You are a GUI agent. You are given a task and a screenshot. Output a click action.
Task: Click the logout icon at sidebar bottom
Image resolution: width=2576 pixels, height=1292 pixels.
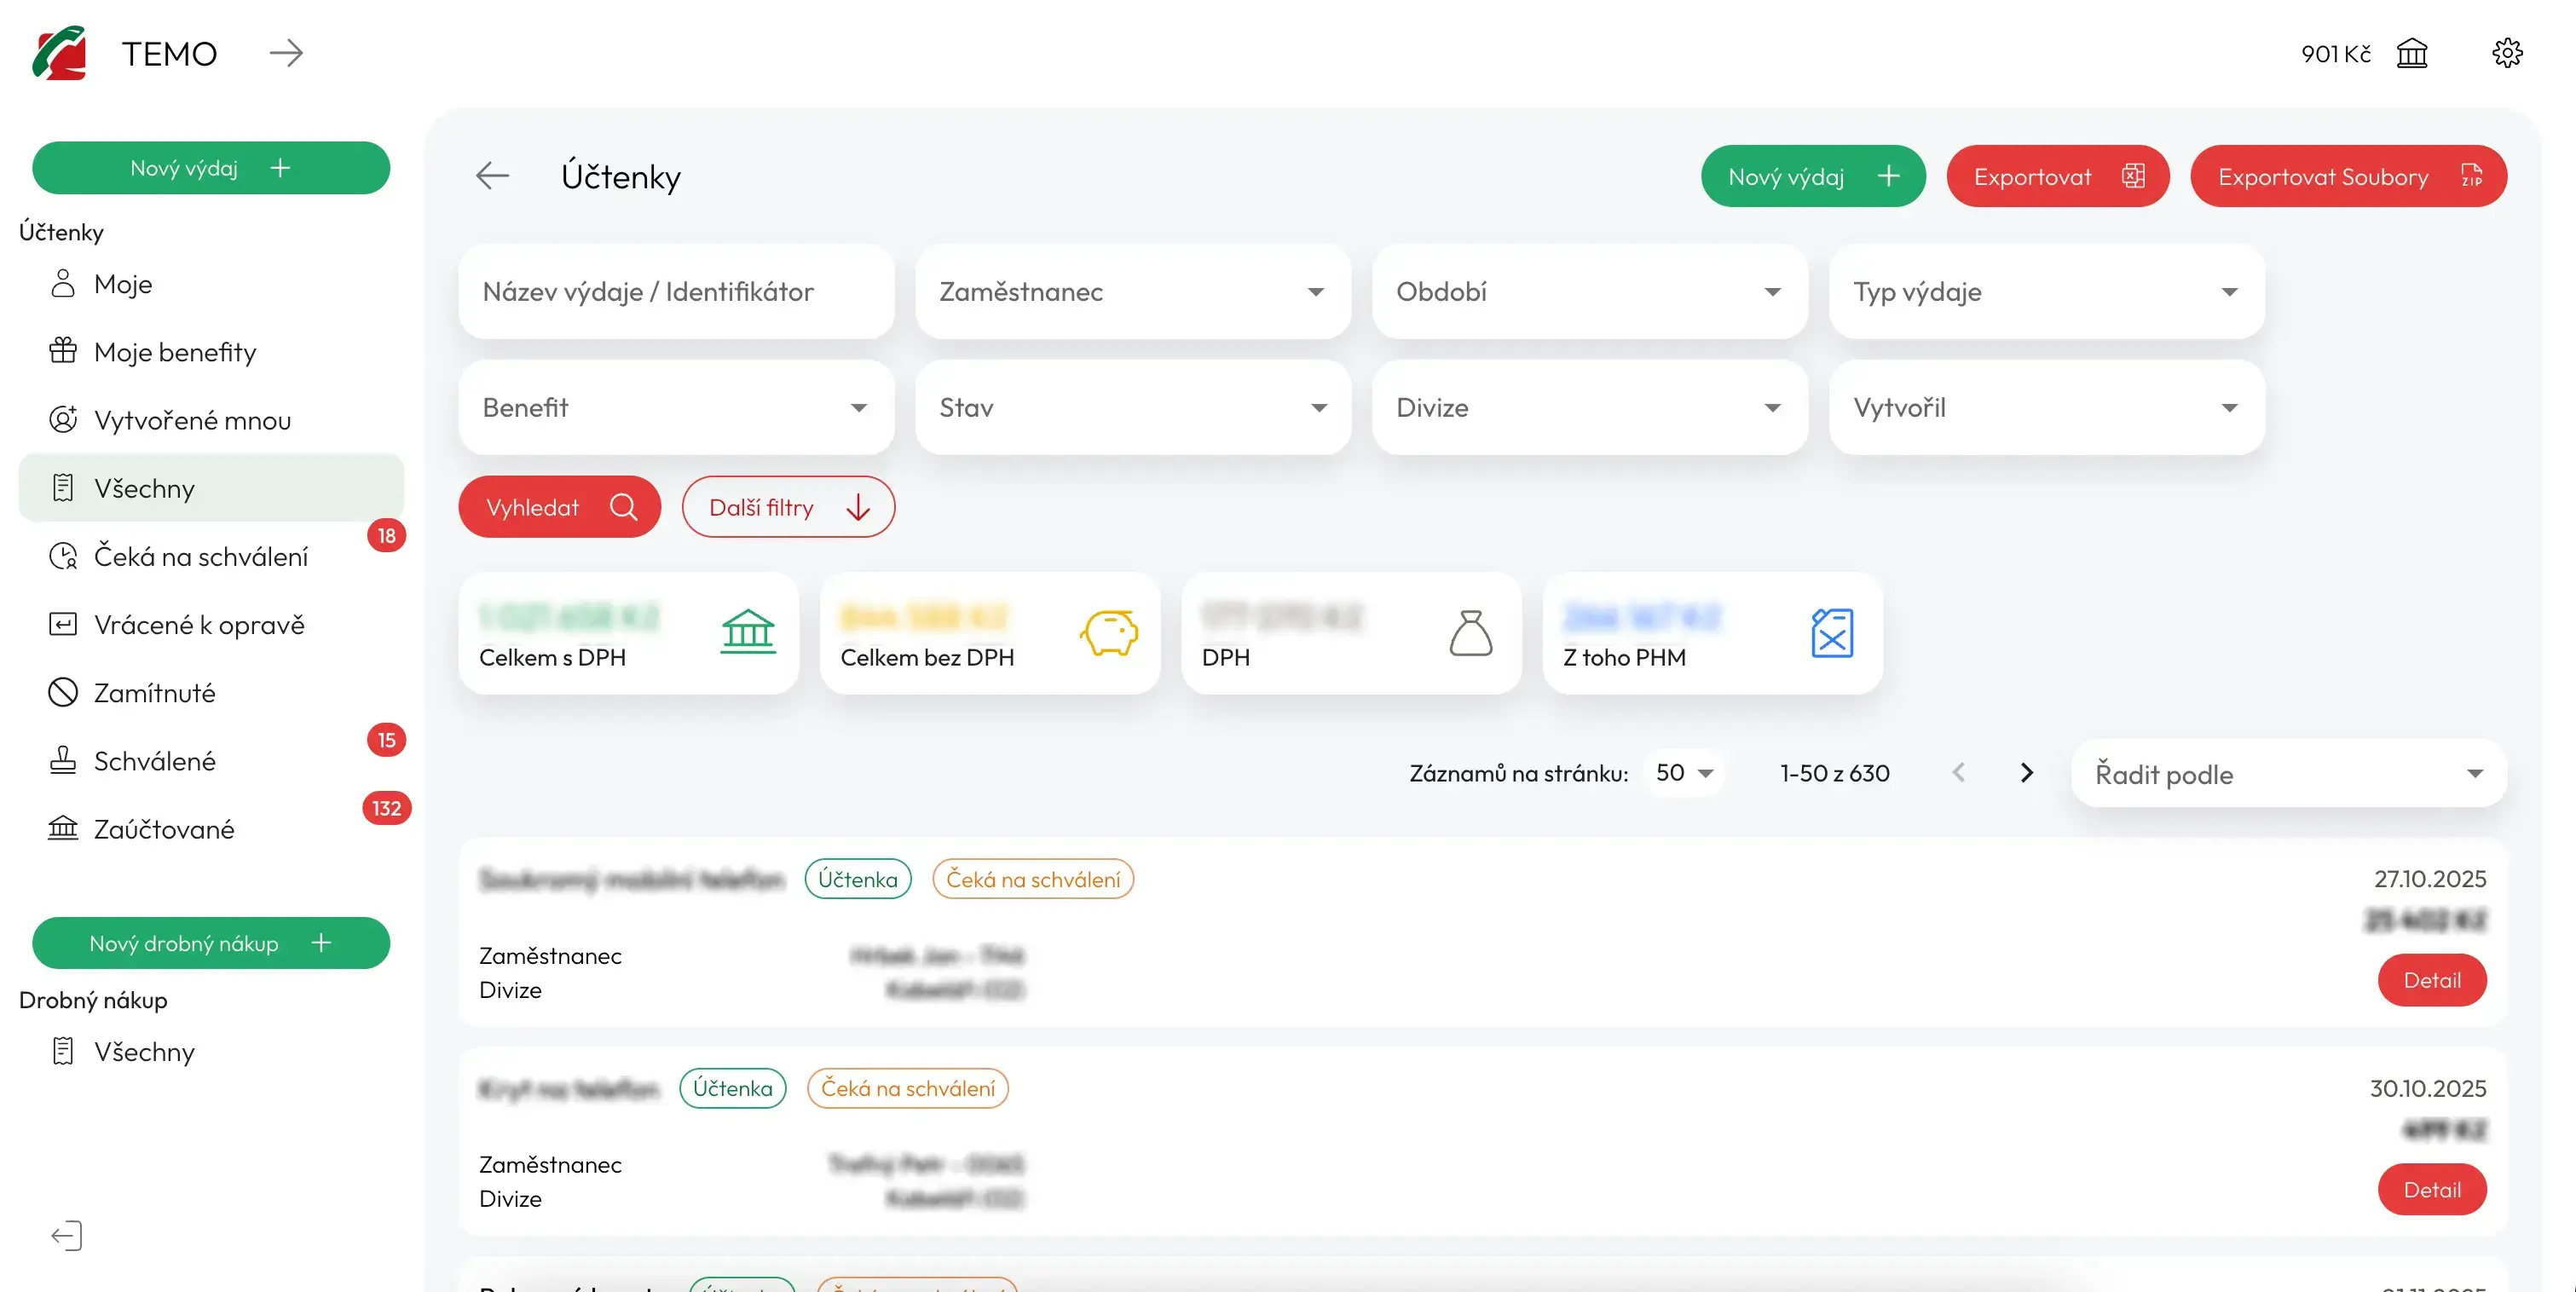click(x=66, y=1235)
